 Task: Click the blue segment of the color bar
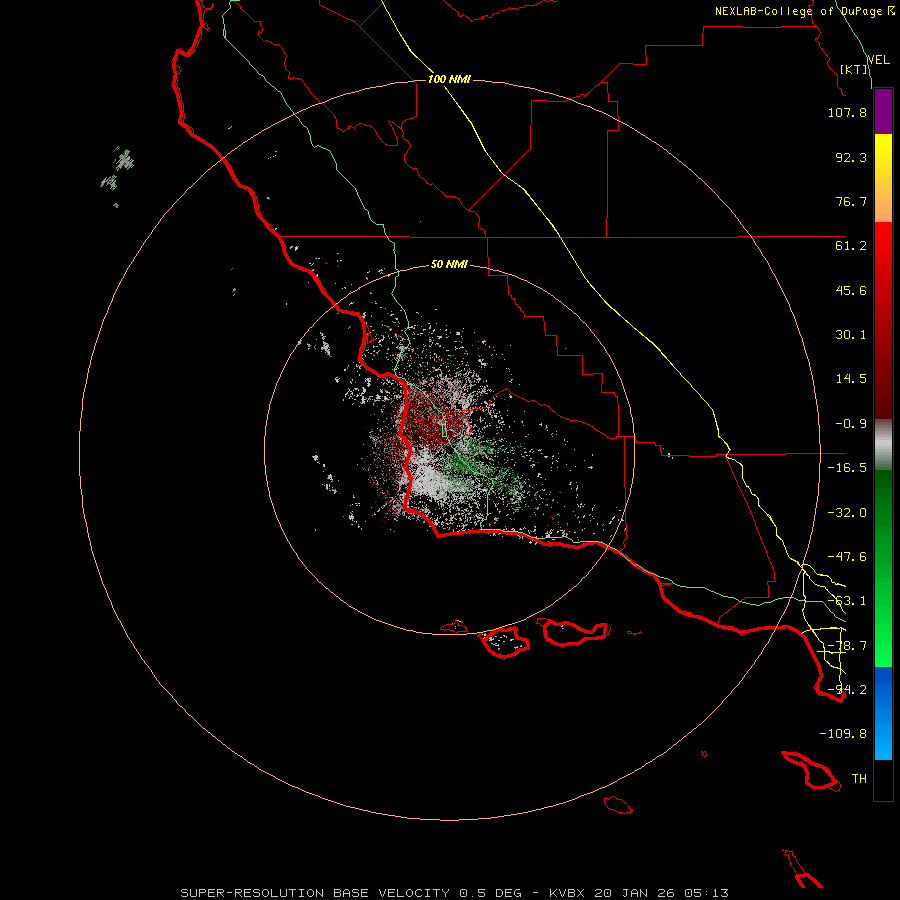pyautogui.click(x=883, y=713)
